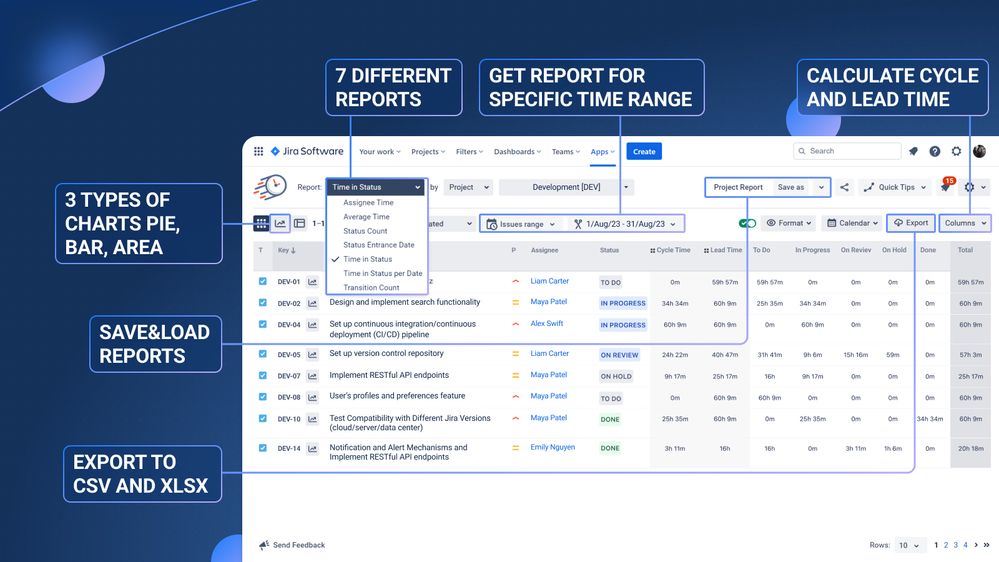Select Transition Count report option
999x562 pixels.
(x=371, y=287)
